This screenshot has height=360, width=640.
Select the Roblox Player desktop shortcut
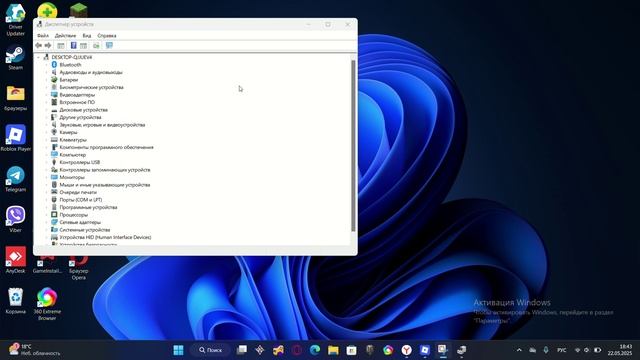(16, 138)
